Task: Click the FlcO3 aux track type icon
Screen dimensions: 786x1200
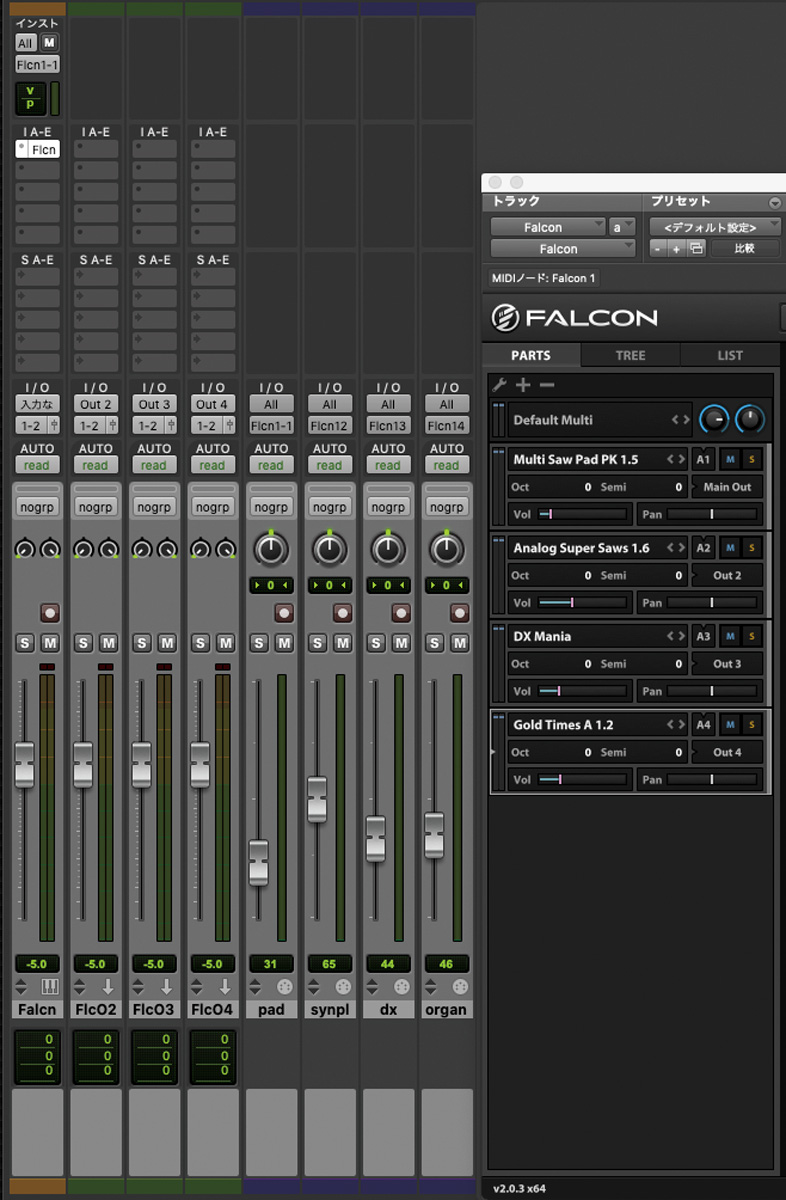Action: tap(167, 987)
